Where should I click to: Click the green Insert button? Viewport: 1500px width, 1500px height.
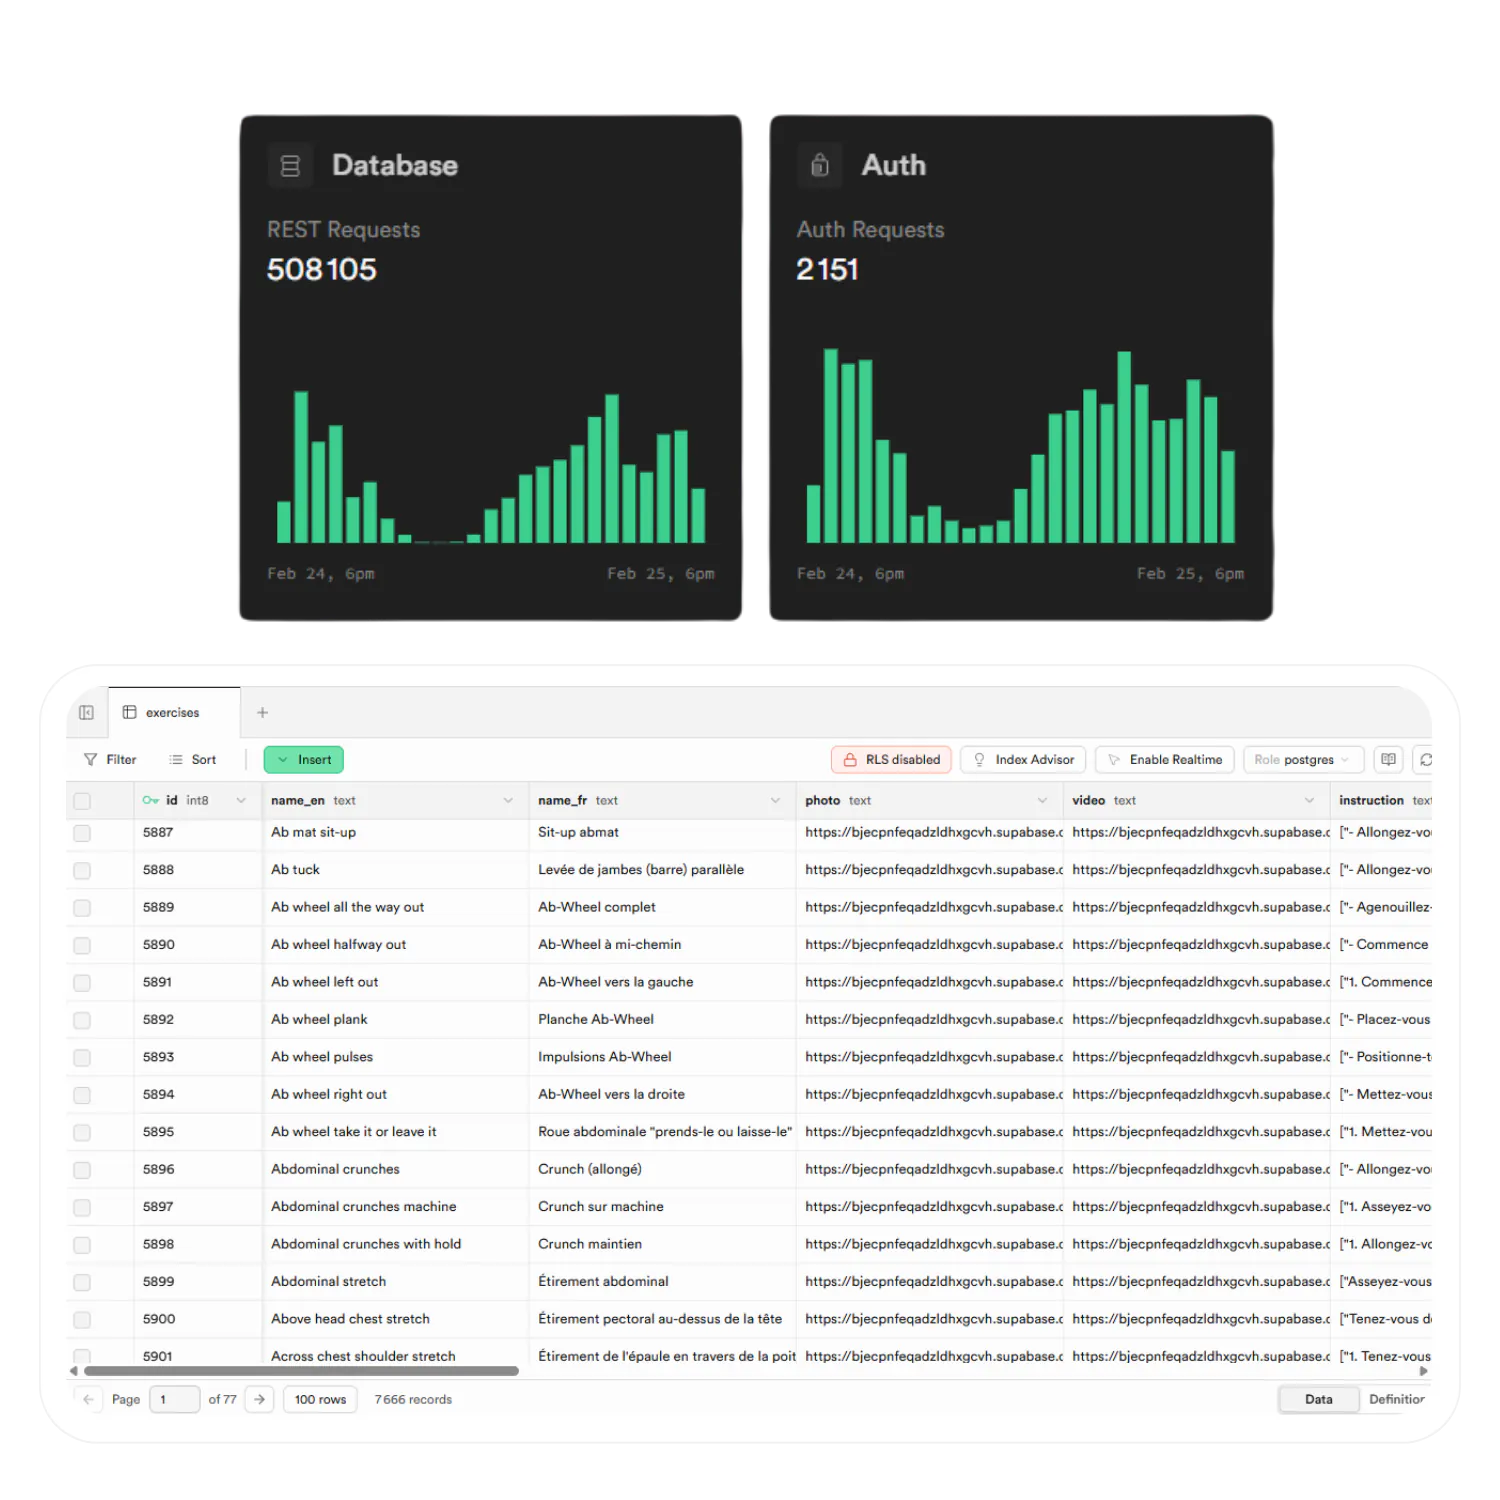[x=304, y=759]
